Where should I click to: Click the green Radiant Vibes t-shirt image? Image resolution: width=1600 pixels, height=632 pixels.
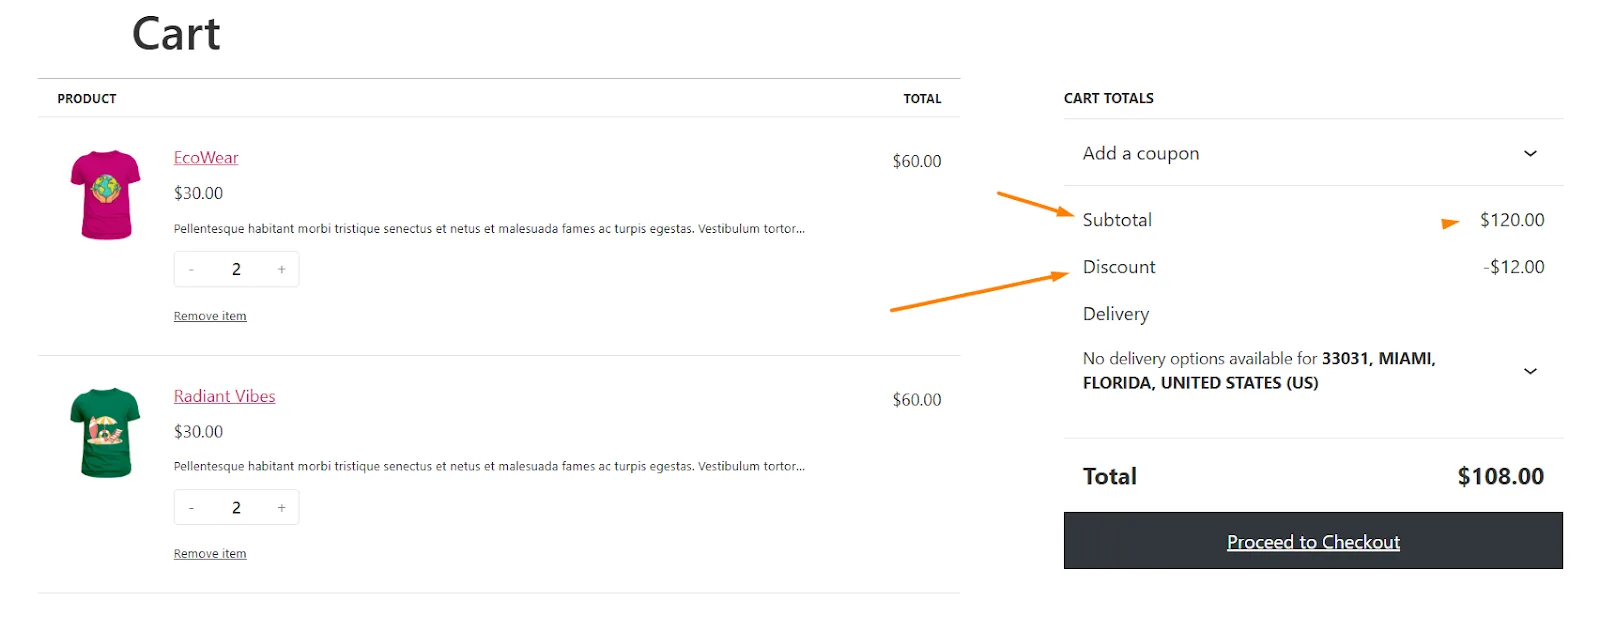[105, 433]
